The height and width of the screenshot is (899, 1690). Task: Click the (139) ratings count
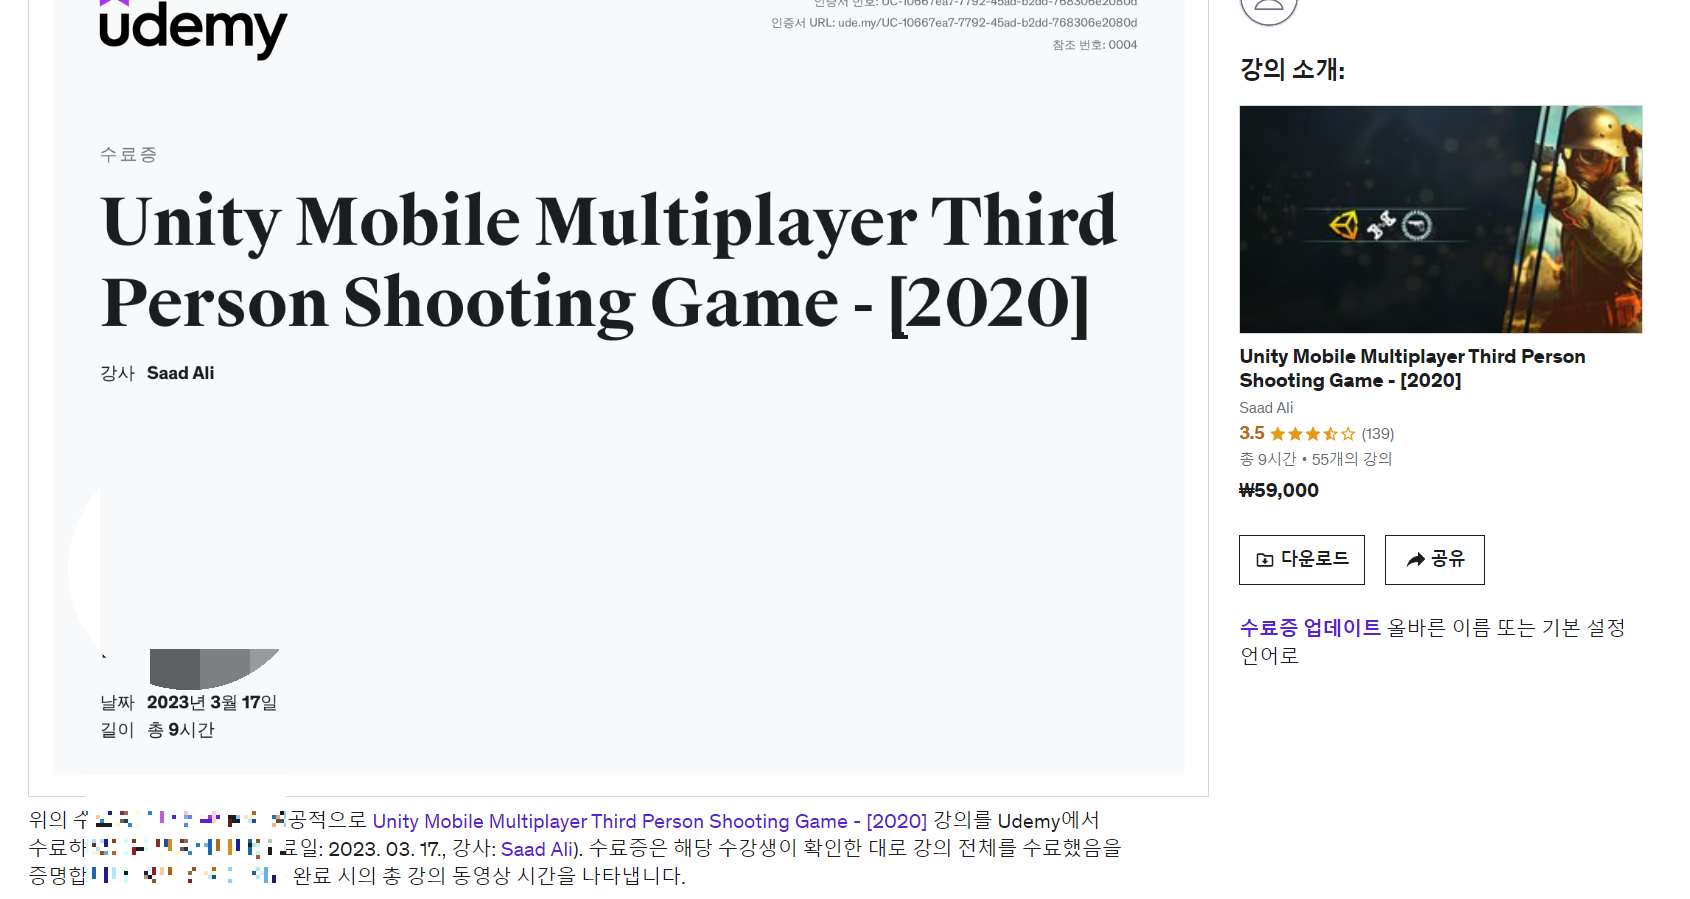[1378, 434]
